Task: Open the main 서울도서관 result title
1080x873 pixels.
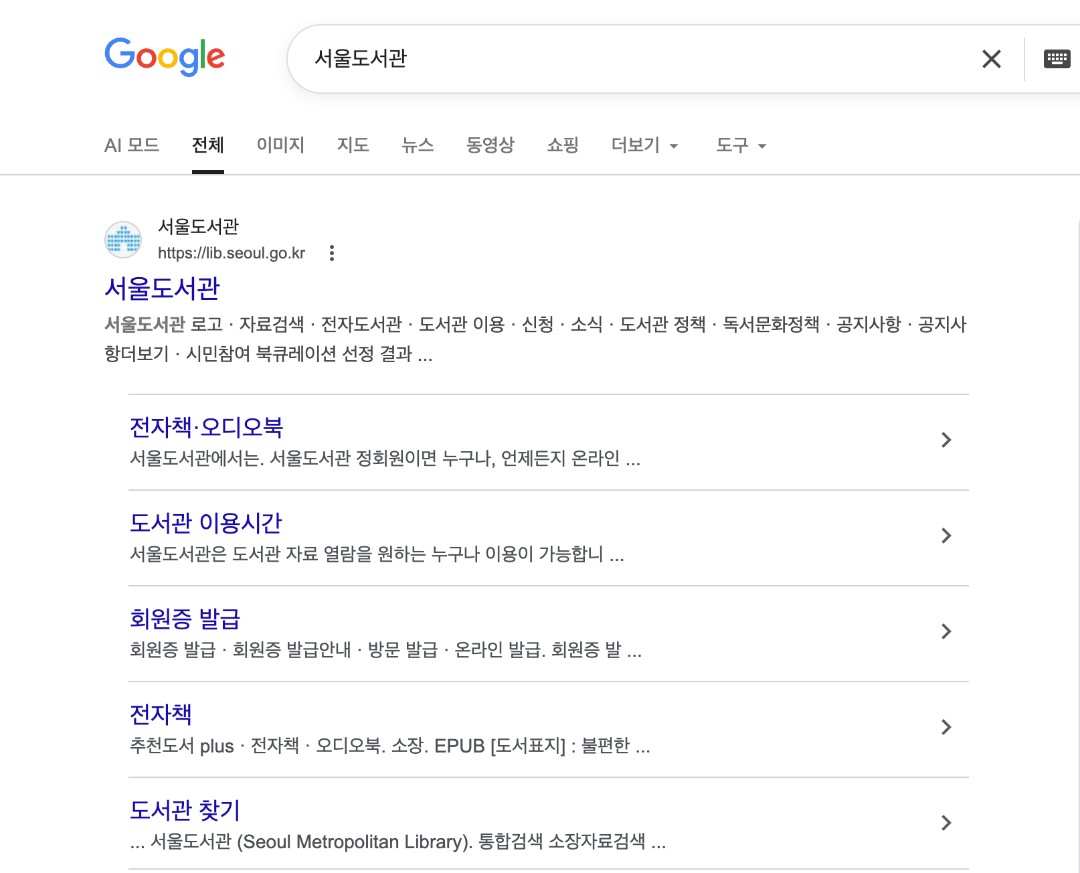Action: 162,288
